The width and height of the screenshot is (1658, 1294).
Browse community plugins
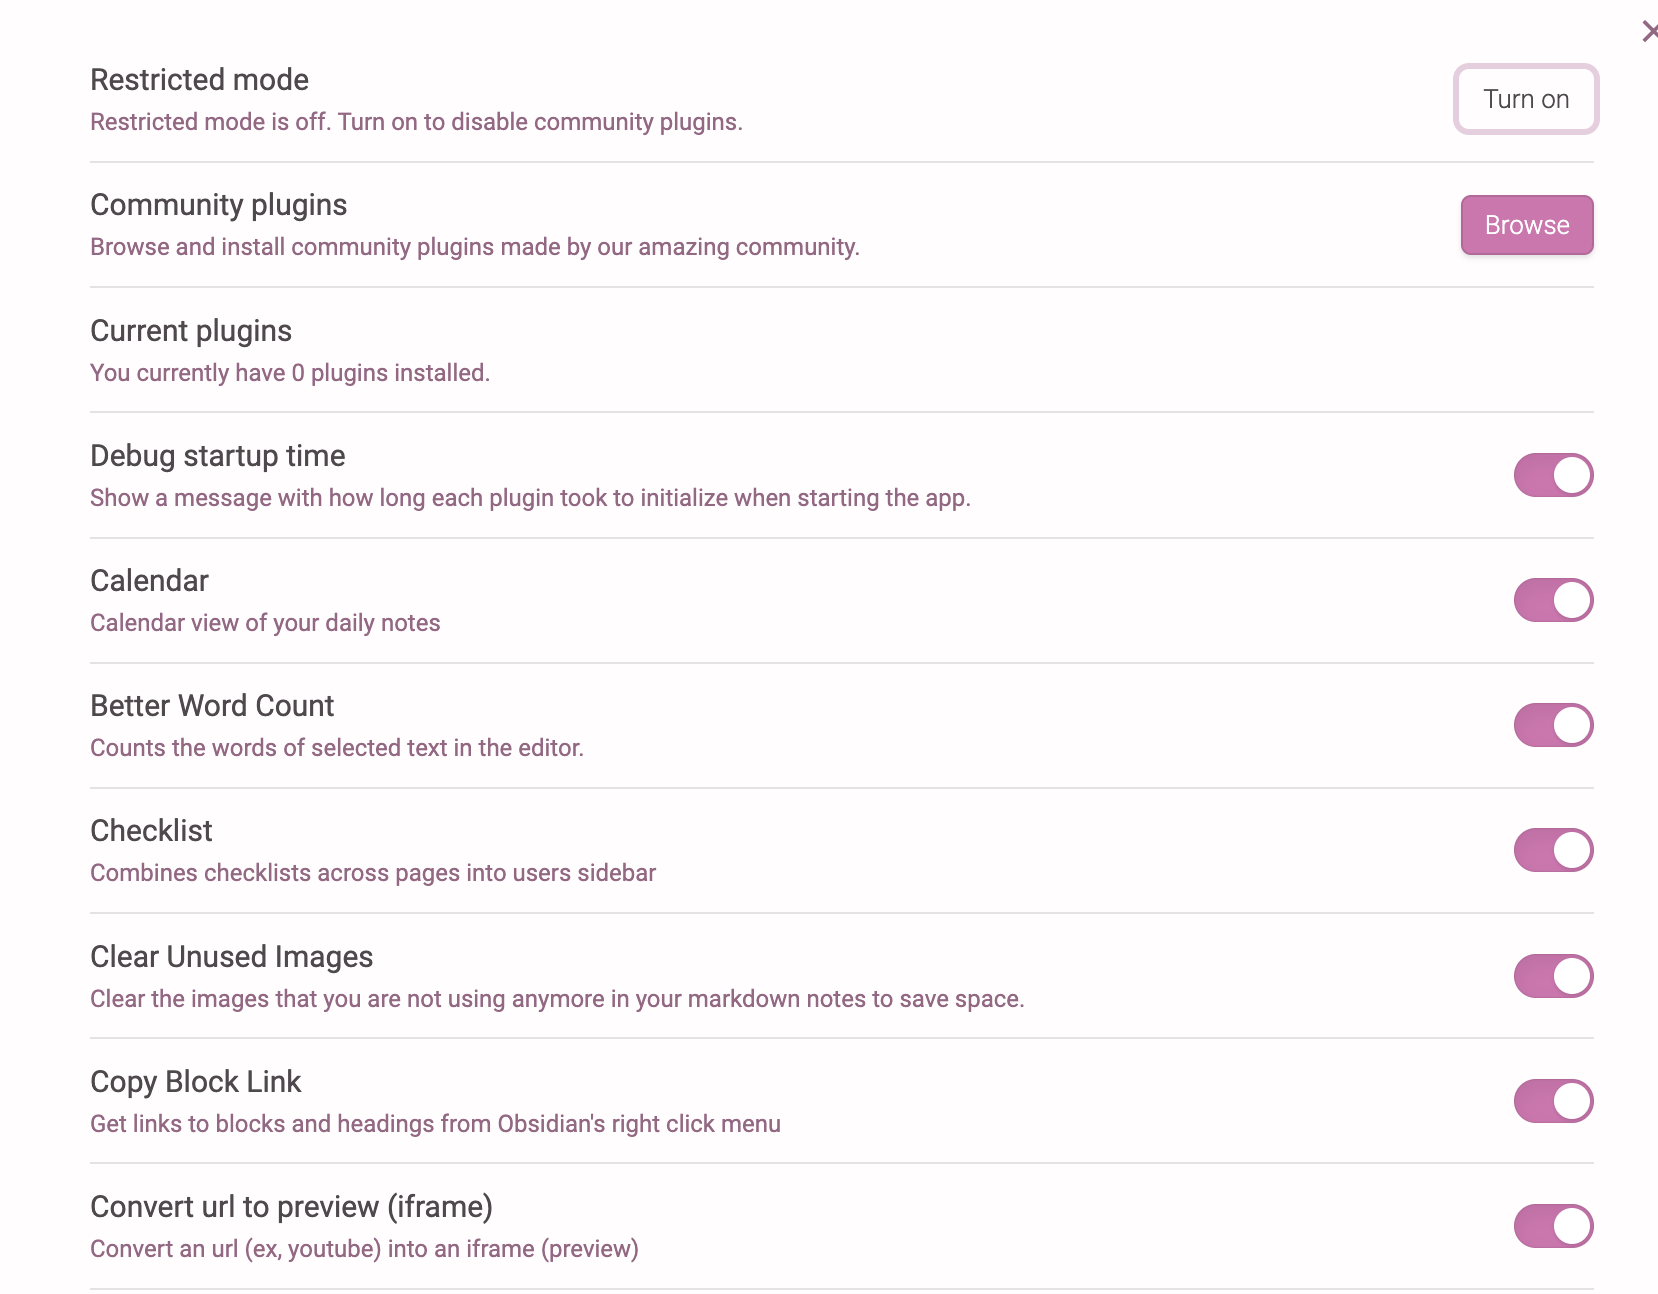tap(1526, 225)
